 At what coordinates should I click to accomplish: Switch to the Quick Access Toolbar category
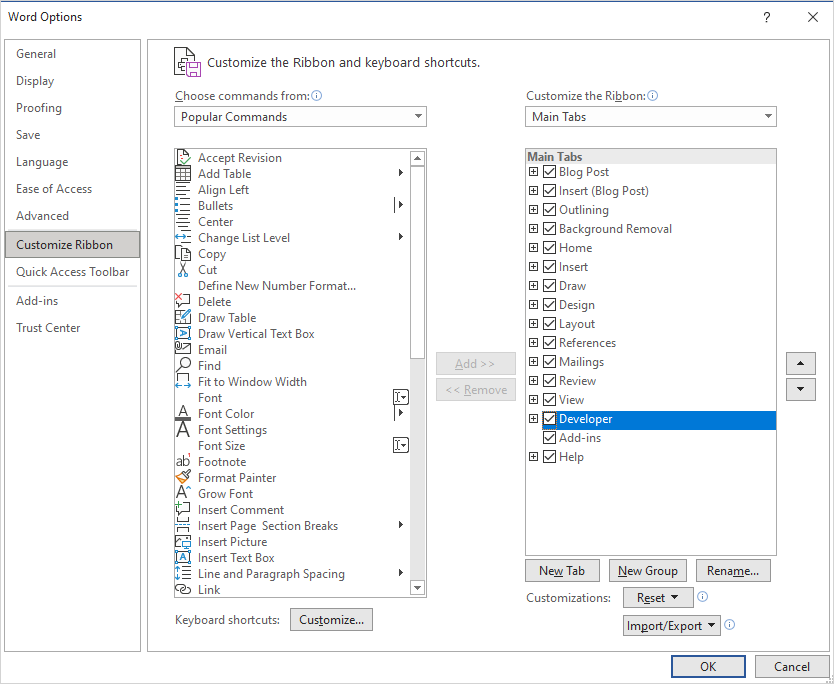tap(72, 272)
